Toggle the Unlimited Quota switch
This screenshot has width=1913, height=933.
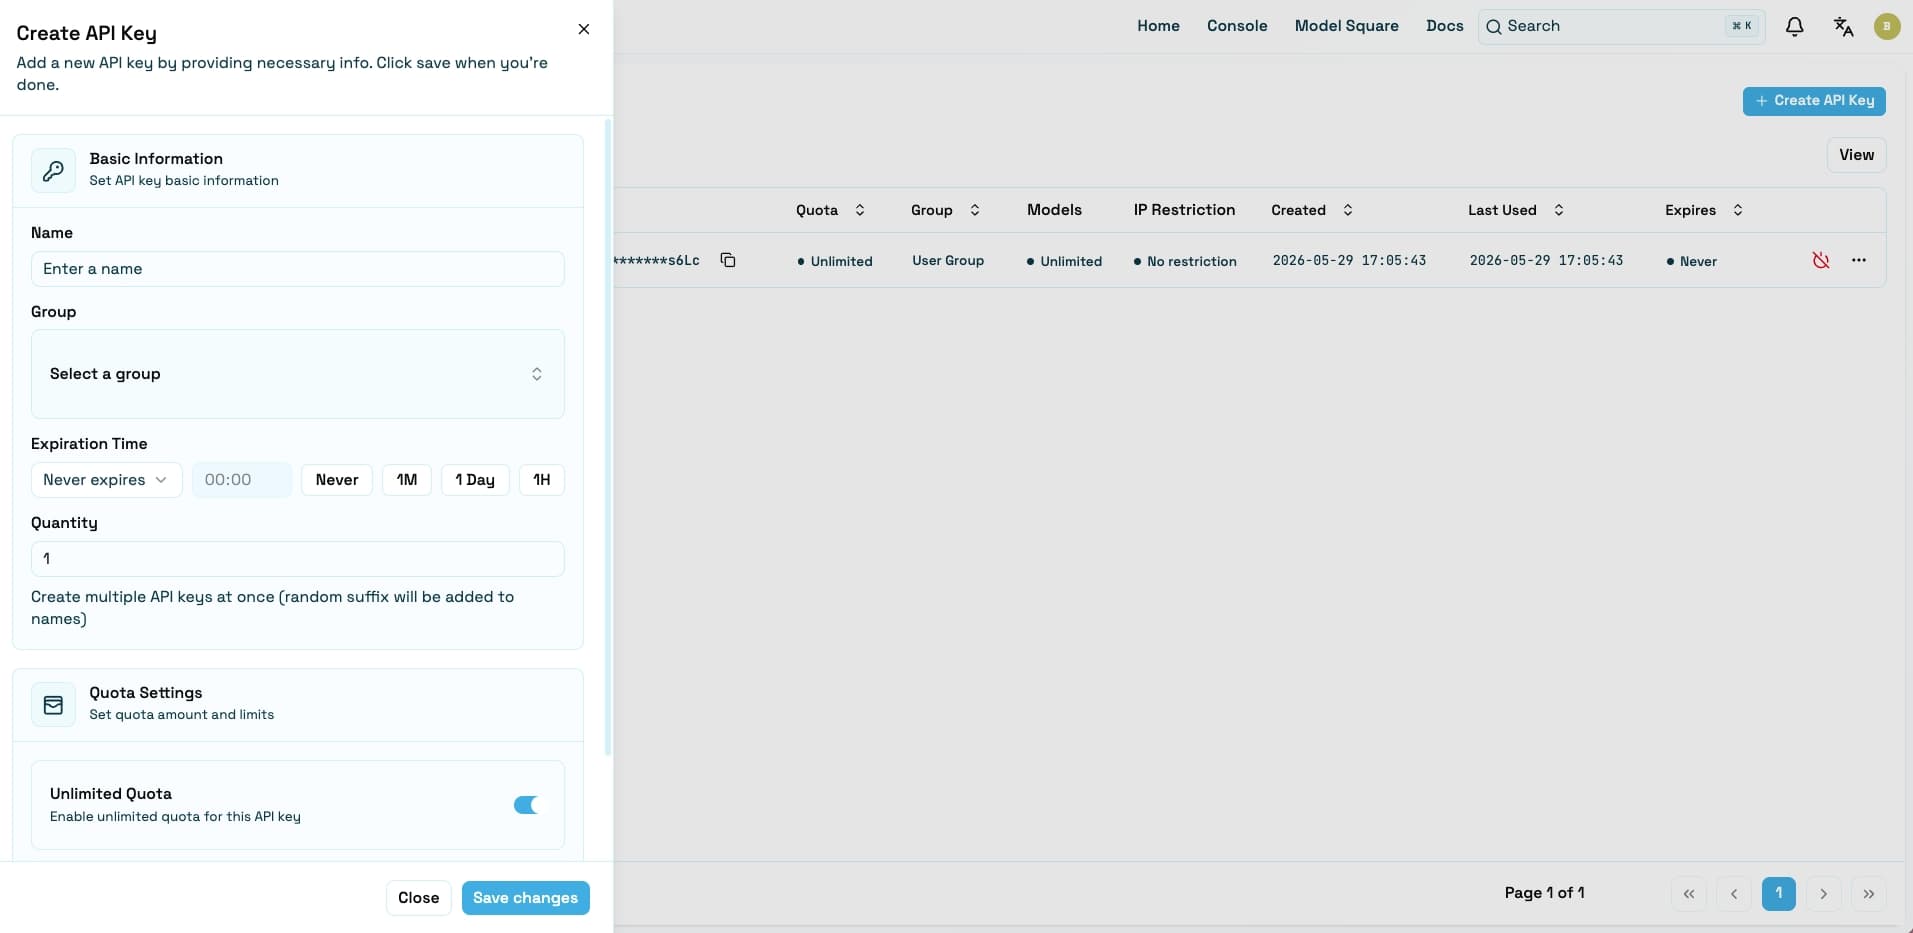(x=526, y=805)
